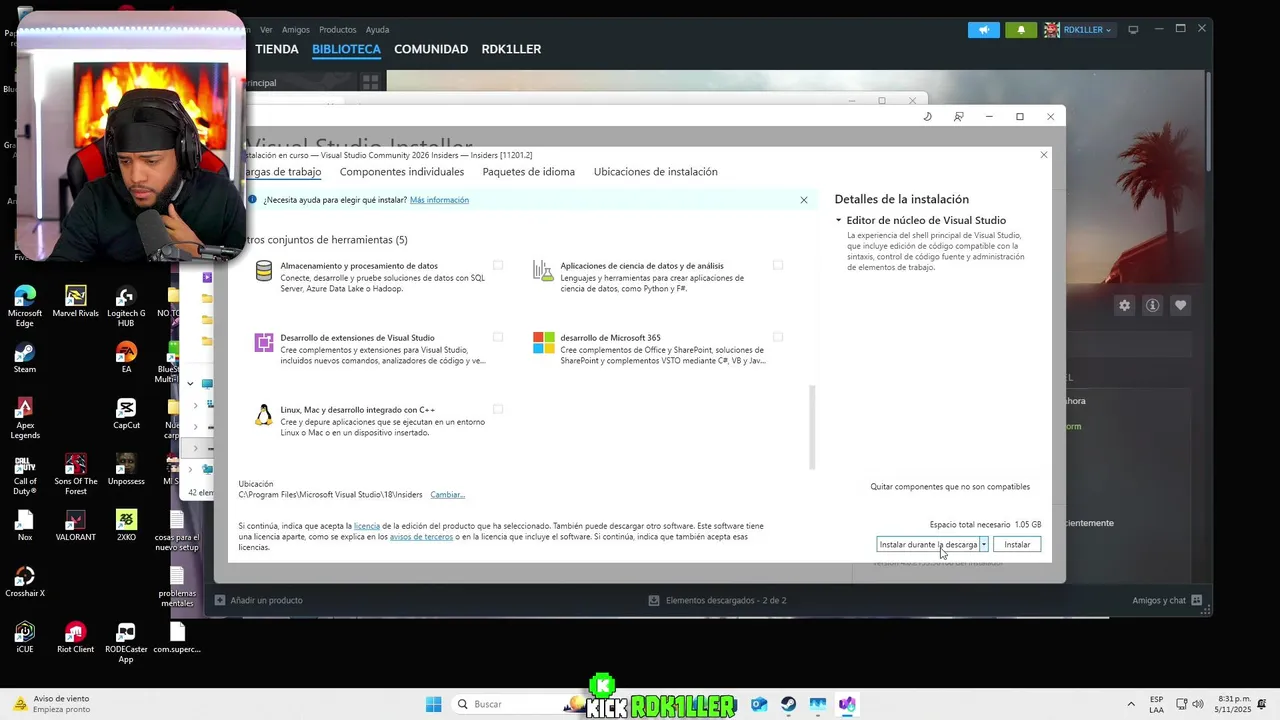
Task: Dismiss the help info banner
Action: 804,200
